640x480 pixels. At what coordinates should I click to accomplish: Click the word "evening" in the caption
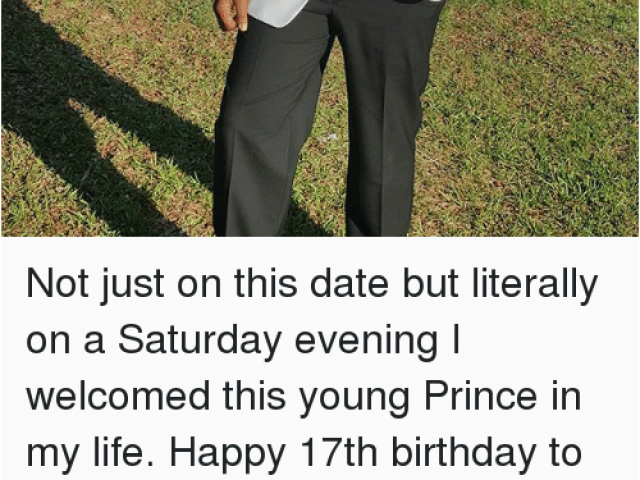click(x=366, y=342)
